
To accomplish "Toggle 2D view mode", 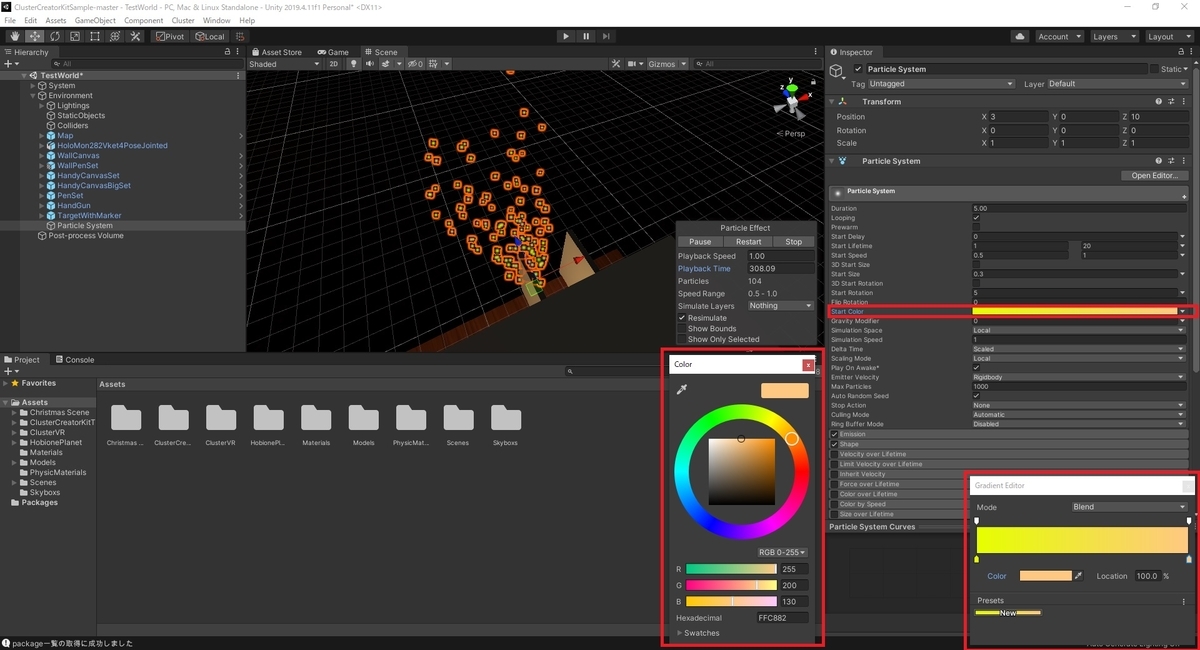I will click(x=334, y=64).
